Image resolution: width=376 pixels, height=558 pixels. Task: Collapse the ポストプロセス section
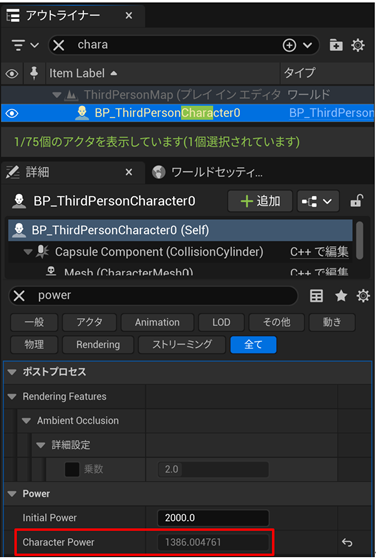click(12, 372)
